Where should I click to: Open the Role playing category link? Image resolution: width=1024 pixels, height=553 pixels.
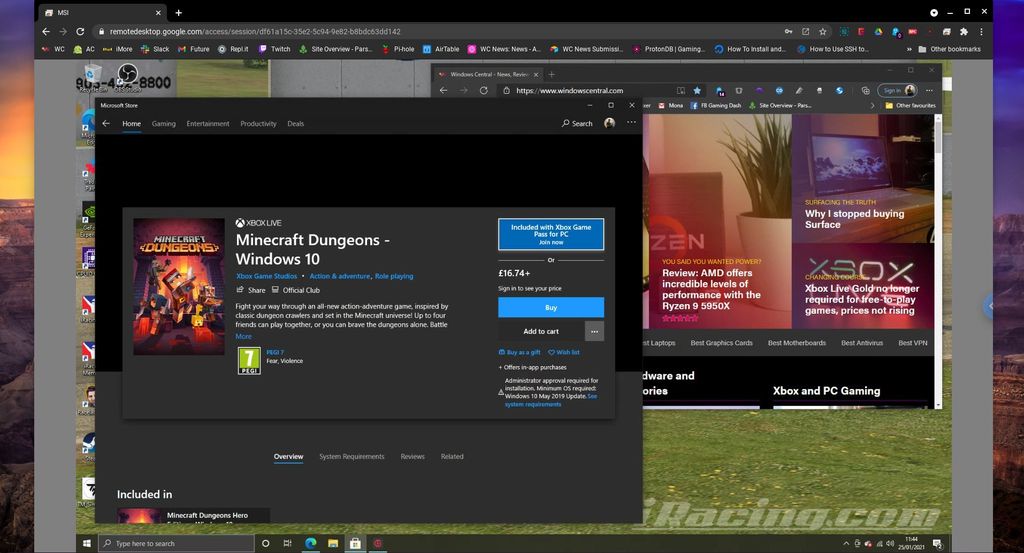click(394, 276)
